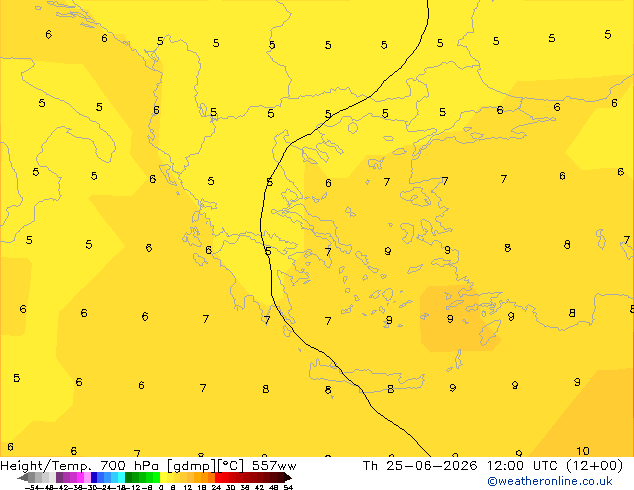
Task: Click the 557ww model label
Action: pyautogui.click(x=274, y=466)
